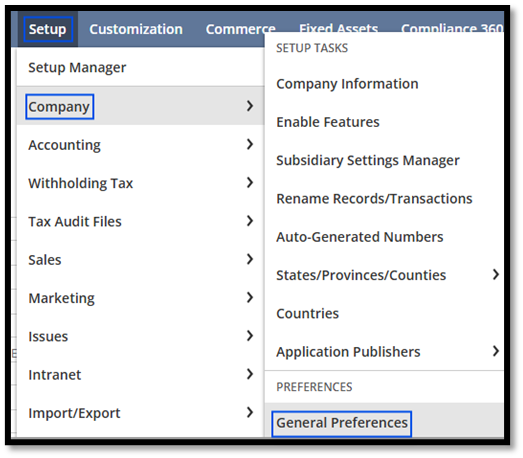Expand the Sales submenu chevron
The height and width of the screenshot is (458, 523).
coord(249,259)
